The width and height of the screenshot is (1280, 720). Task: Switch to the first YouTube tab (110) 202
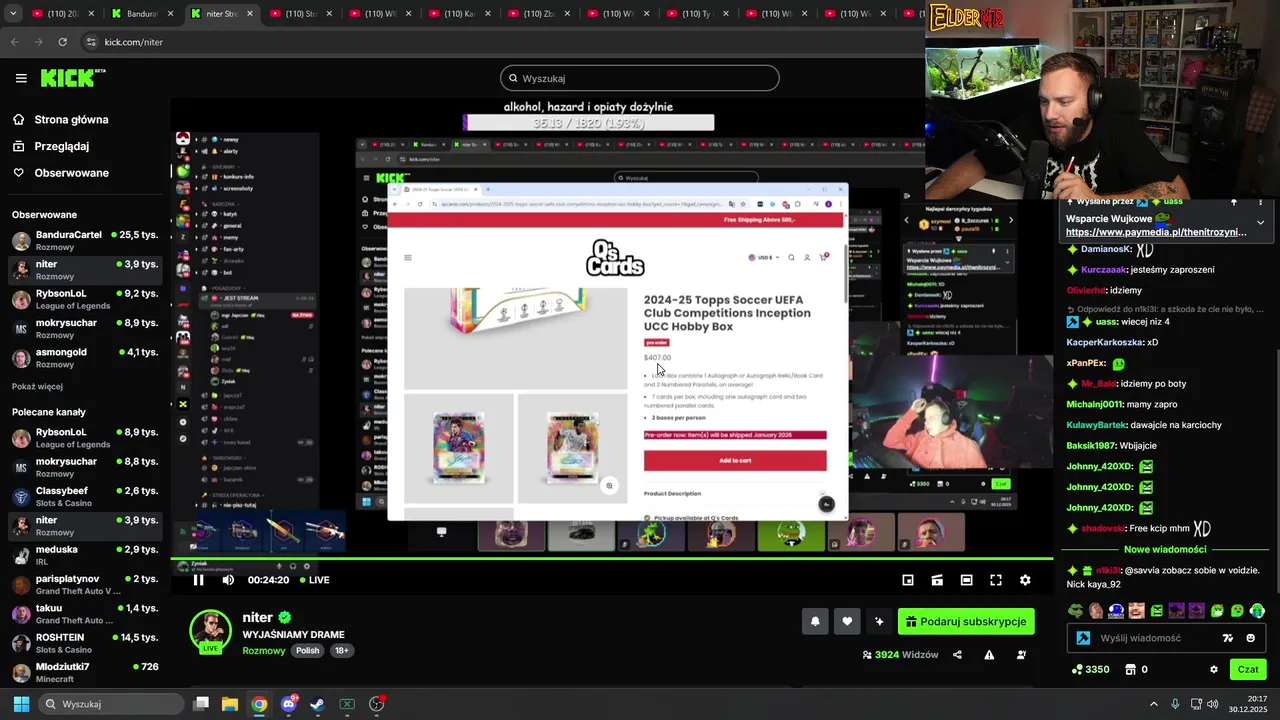[x=62, y=13]
